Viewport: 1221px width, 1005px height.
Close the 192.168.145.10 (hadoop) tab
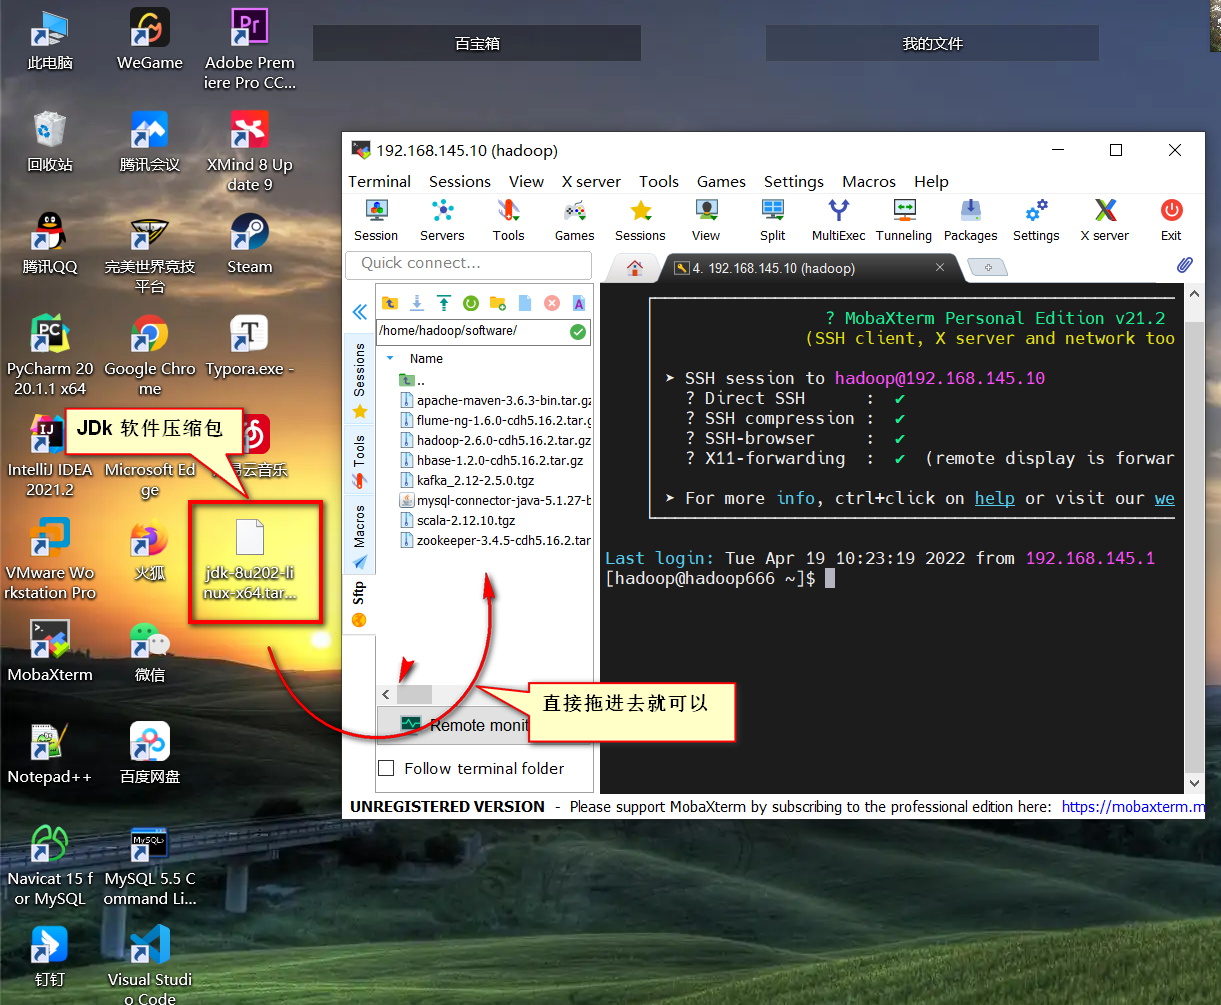click(x=940, y=268)
